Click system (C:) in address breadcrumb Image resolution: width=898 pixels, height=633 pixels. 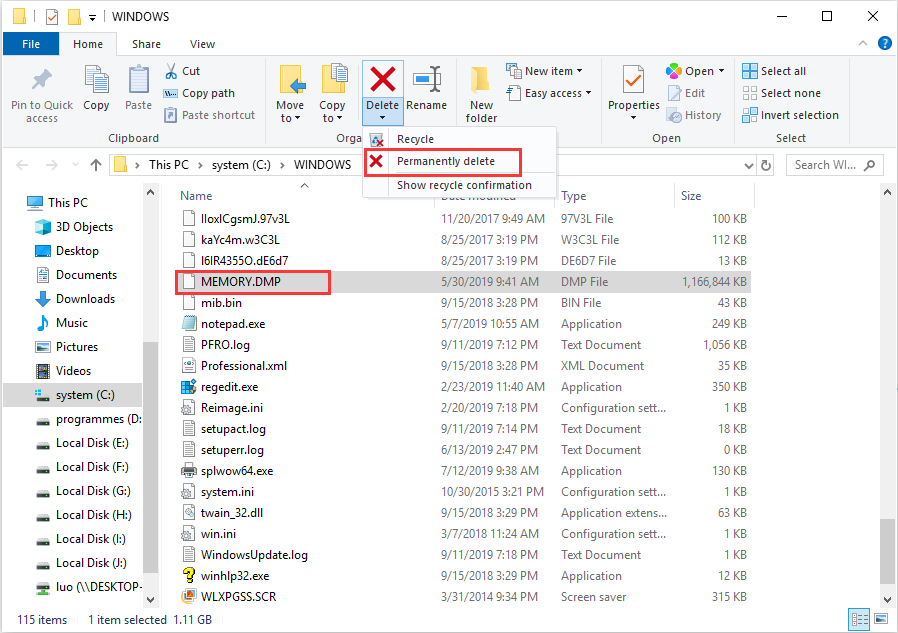241,165
